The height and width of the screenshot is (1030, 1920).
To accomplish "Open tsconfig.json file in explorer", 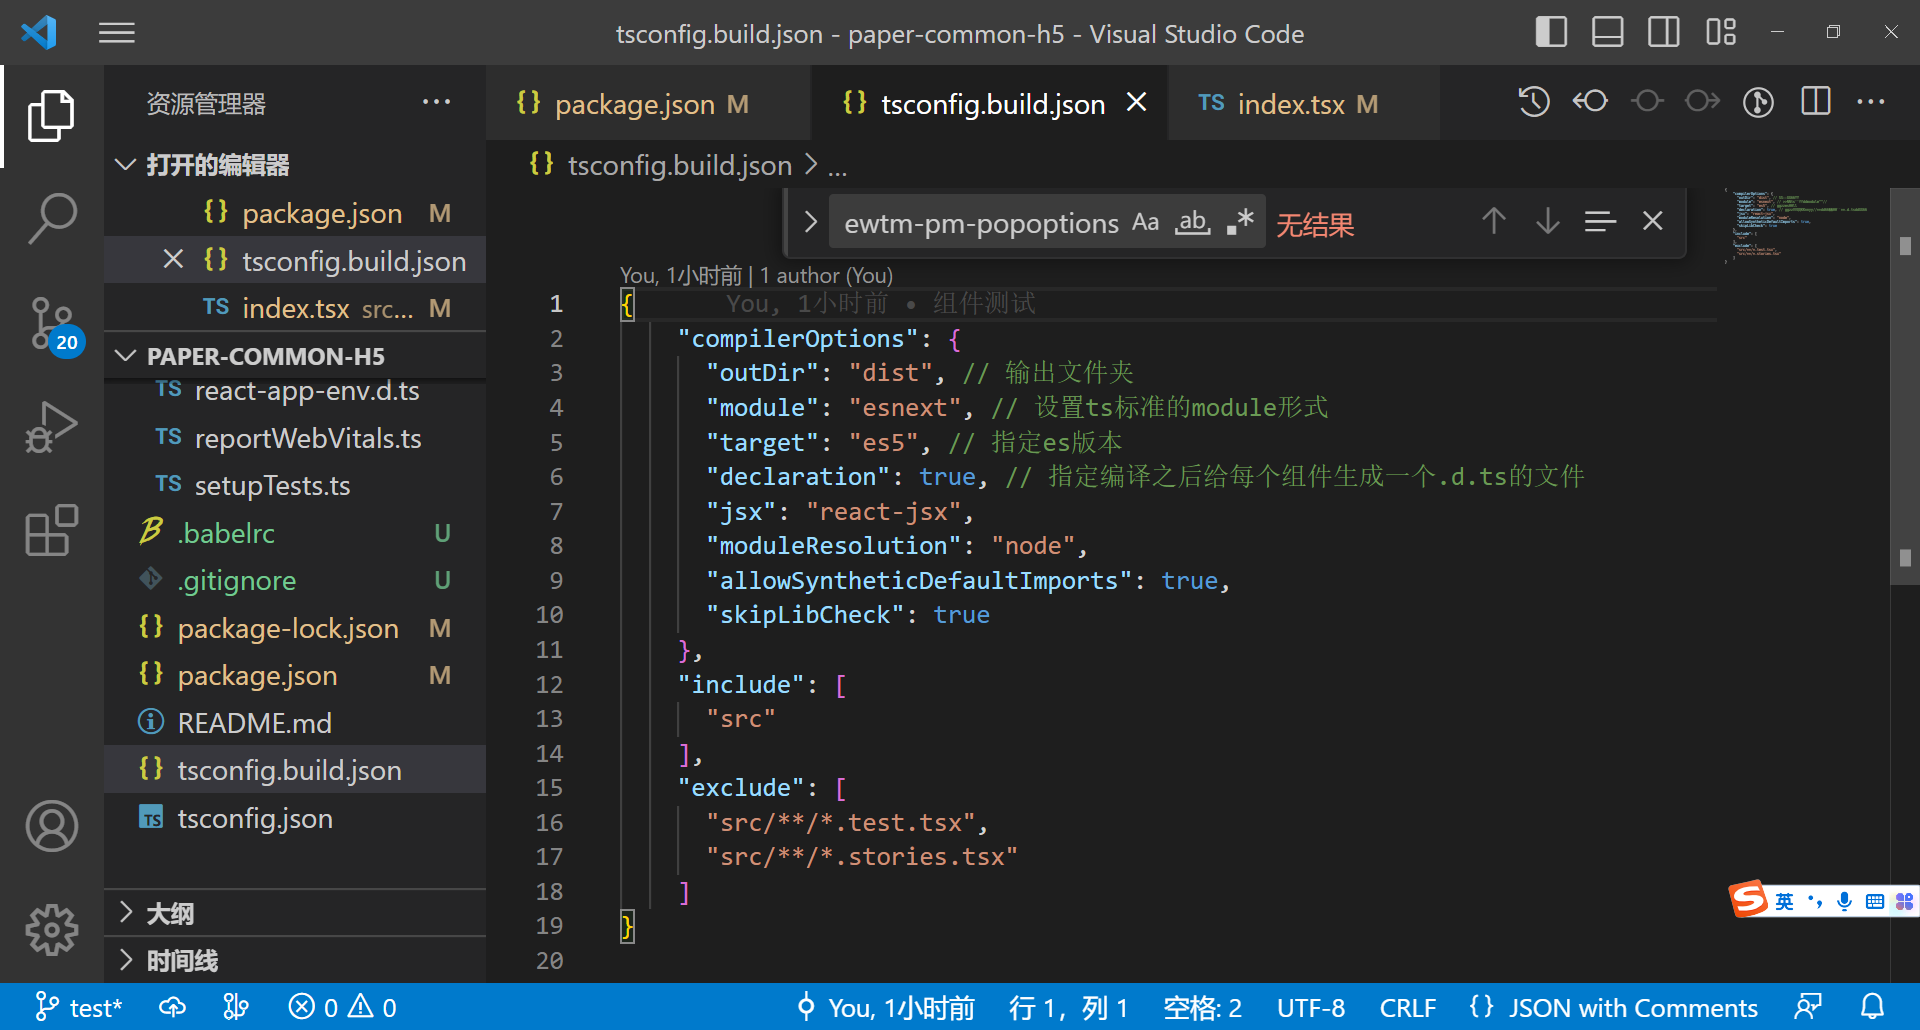I will (295, 818).
